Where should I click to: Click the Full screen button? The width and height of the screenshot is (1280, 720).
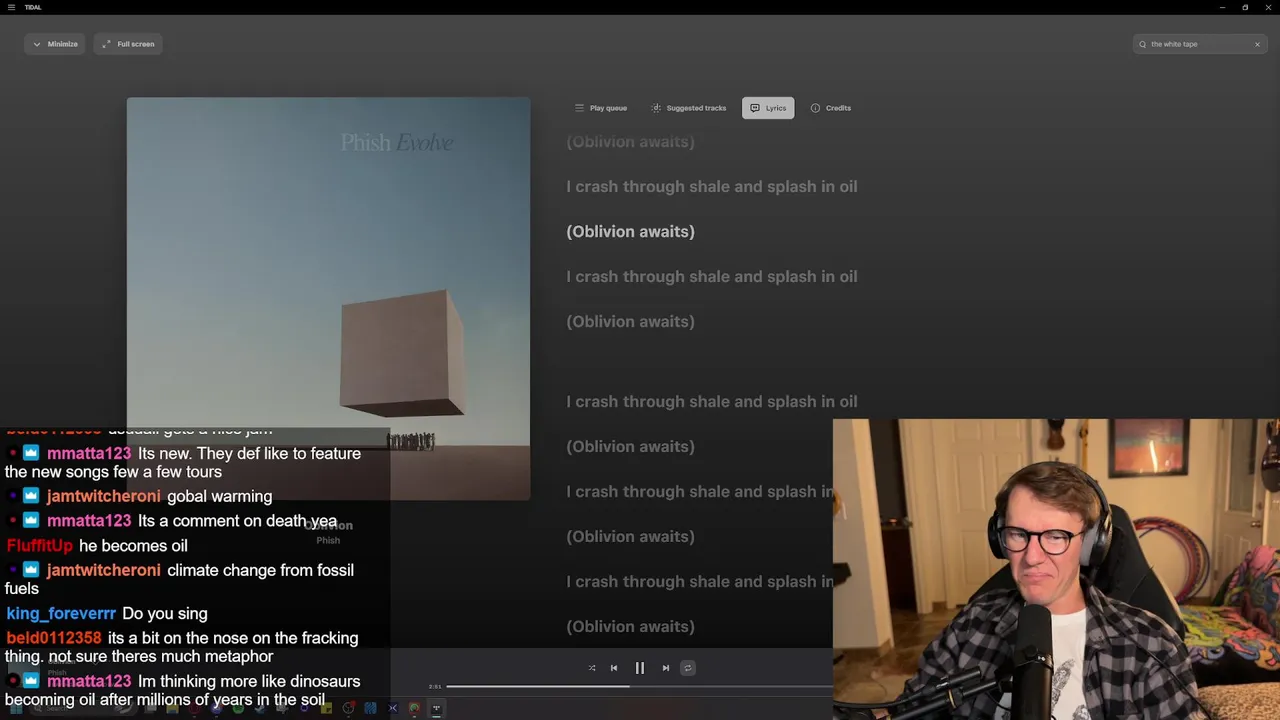pos(128,44)
